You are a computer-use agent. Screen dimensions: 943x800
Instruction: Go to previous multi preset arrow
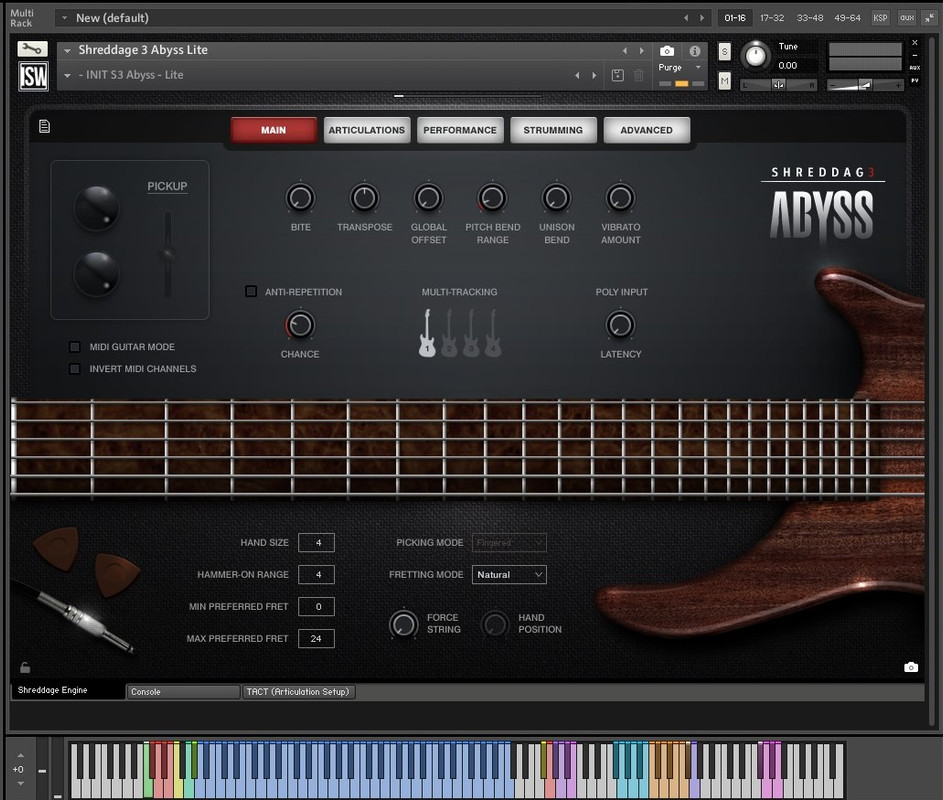coord(686,18)
